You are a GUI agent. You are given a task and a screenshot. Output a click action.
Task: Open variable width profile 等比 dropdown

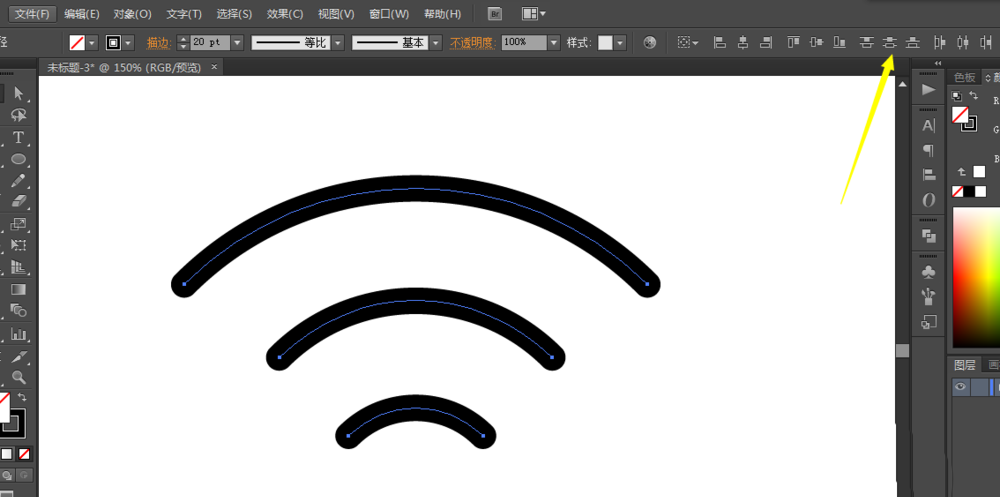pyautogui.click(x=338, y=43)
